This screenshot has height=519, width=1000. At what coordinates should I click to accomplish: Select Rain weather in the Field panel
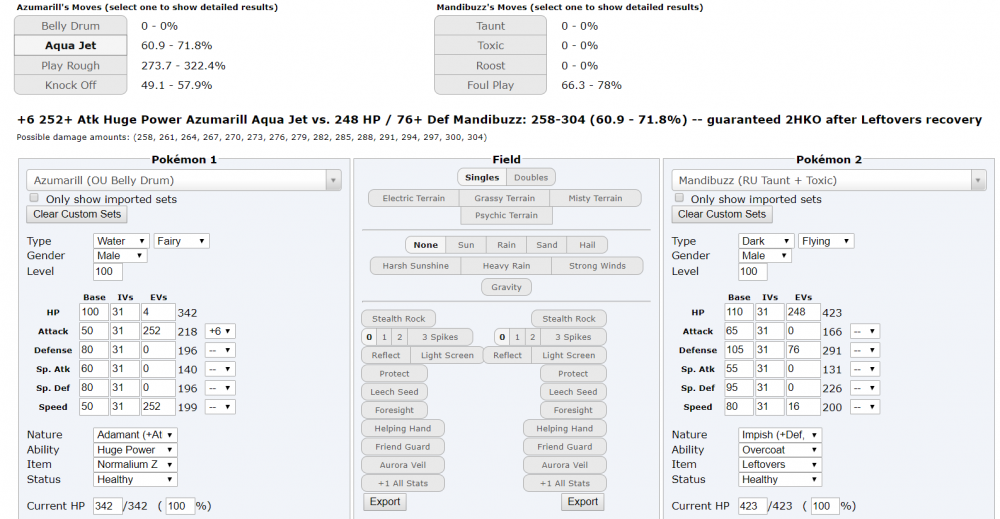506,245
